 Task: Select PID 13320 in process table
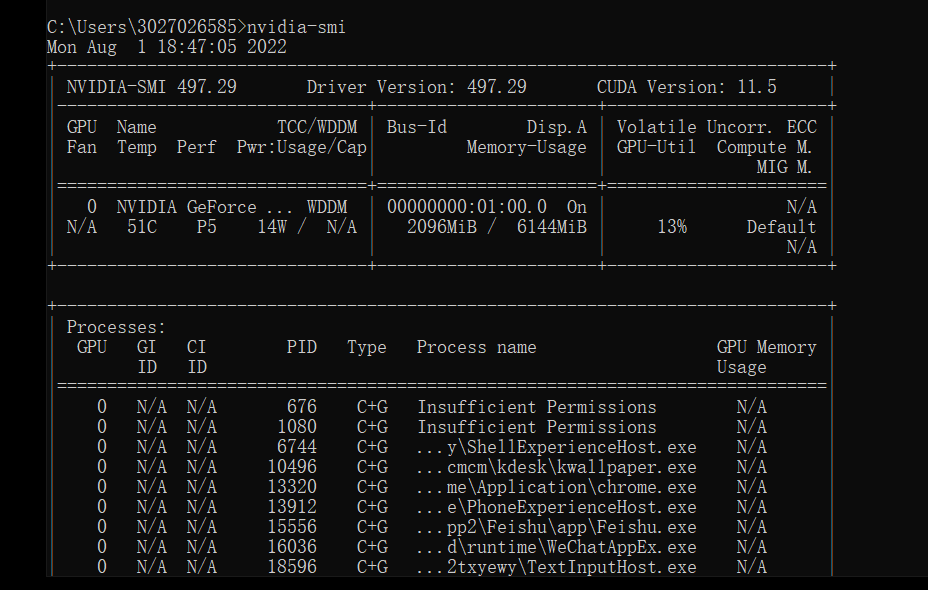point(292,488)
